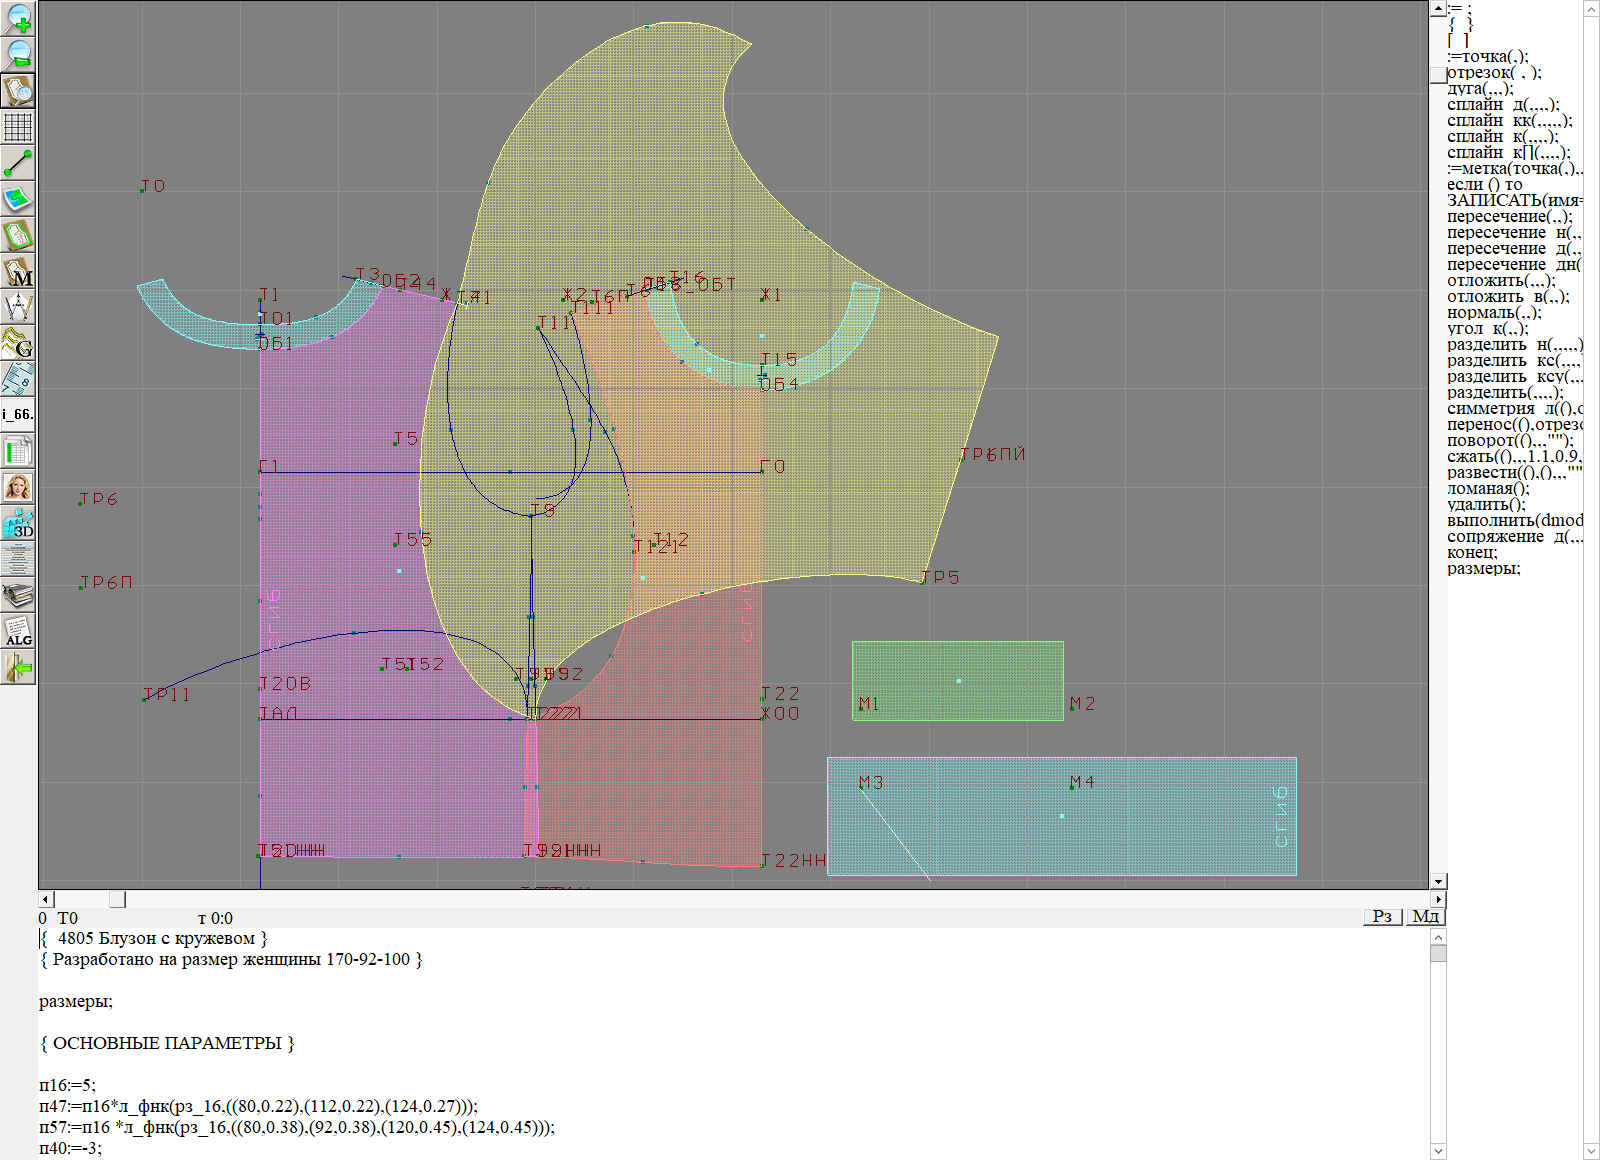The width and height of the screenshot is (1600, 1160).
Task: Click the zoom in magnifier icon
Action: 18,18
